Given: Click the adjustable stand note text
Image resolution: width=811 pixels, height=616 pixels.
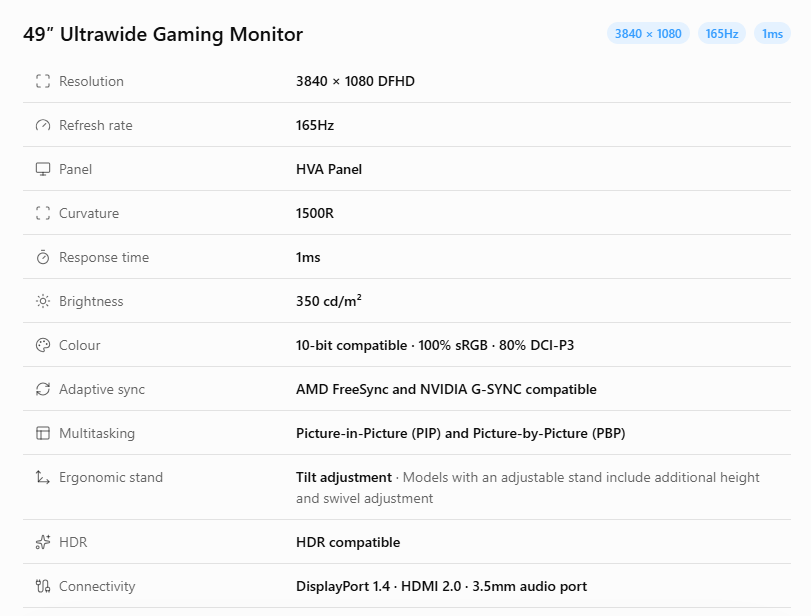Looking at the screenshot, I should pos(528,488).
